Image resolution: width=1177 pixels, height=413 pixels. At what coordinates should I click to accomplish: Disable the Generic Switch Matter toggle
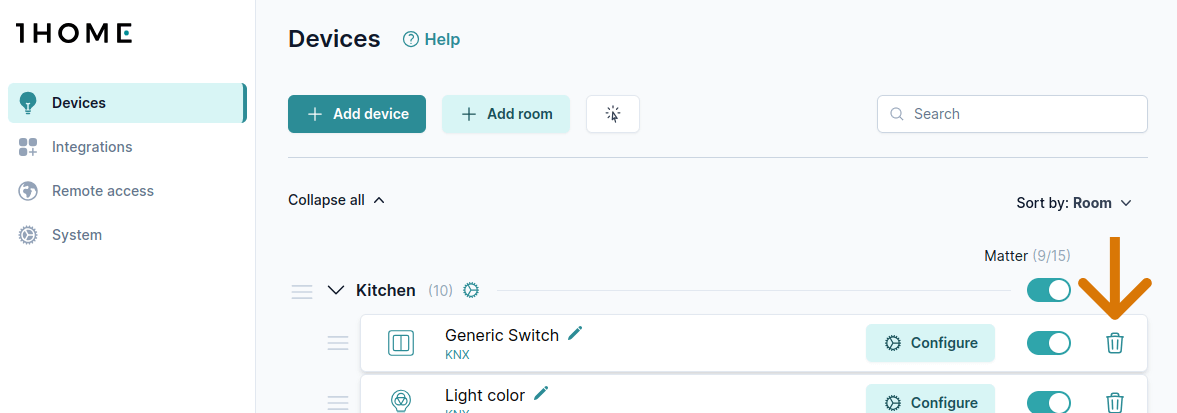click(1048, 343)
